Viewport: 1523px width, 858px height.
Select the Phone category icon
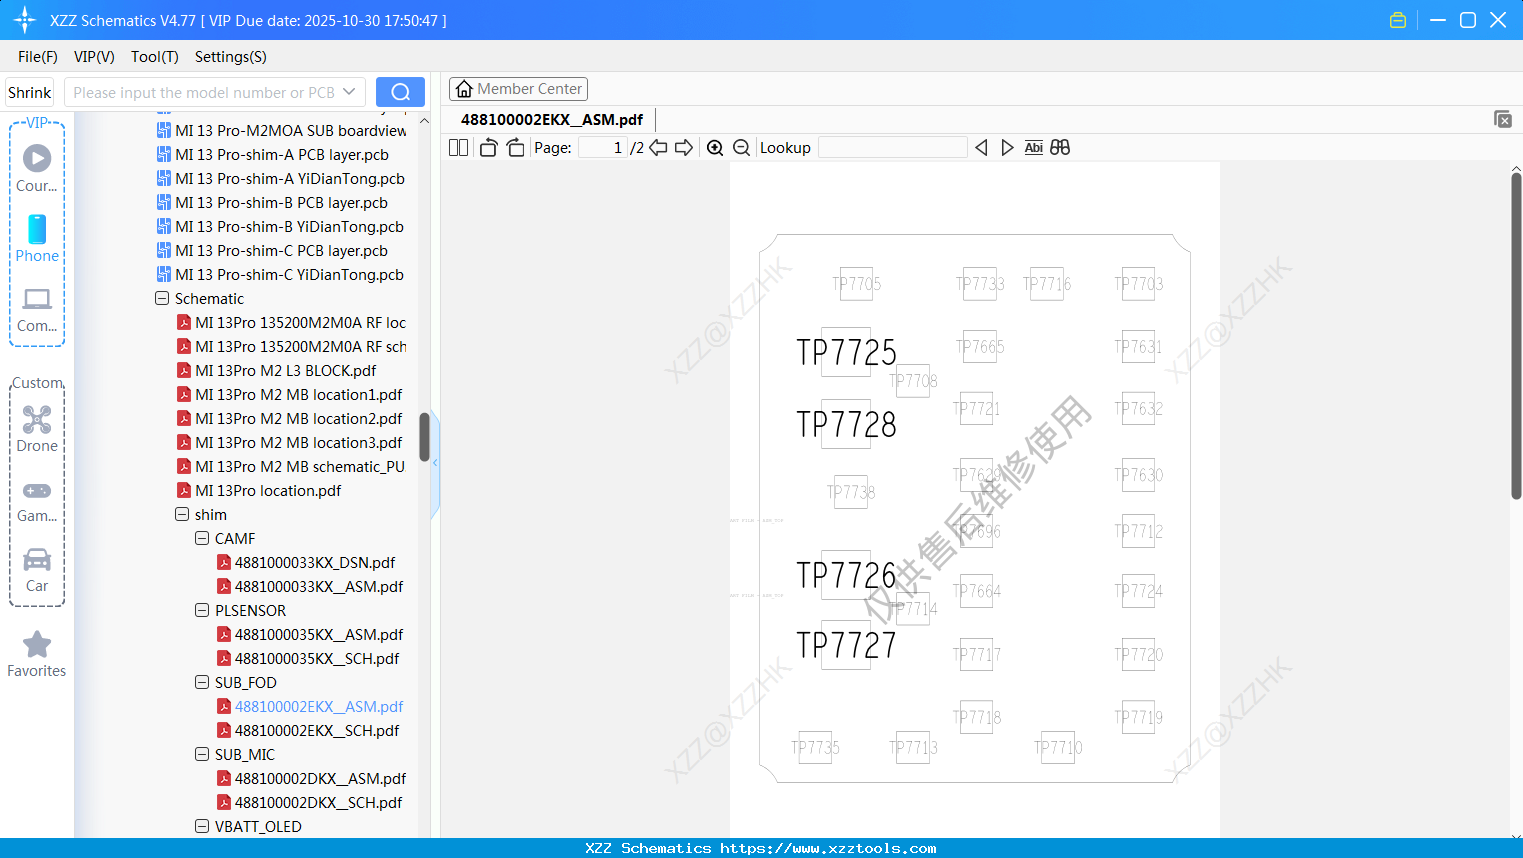[37, 238]
